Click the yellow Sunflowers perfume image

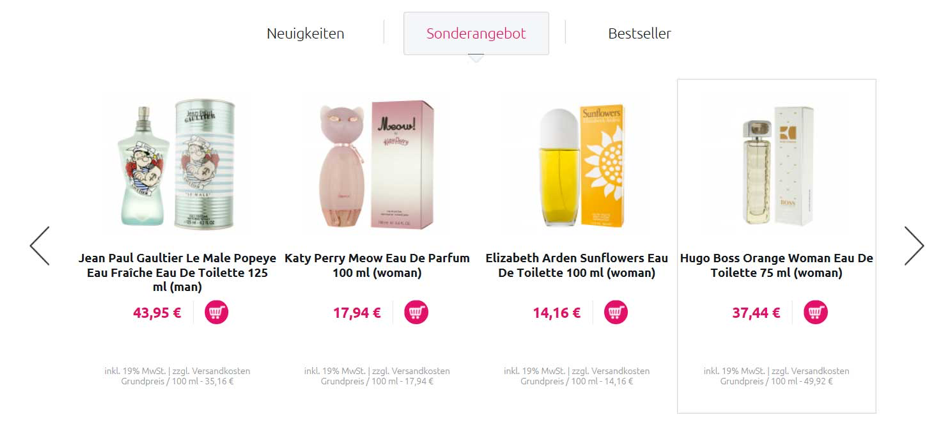click(577, 164)
